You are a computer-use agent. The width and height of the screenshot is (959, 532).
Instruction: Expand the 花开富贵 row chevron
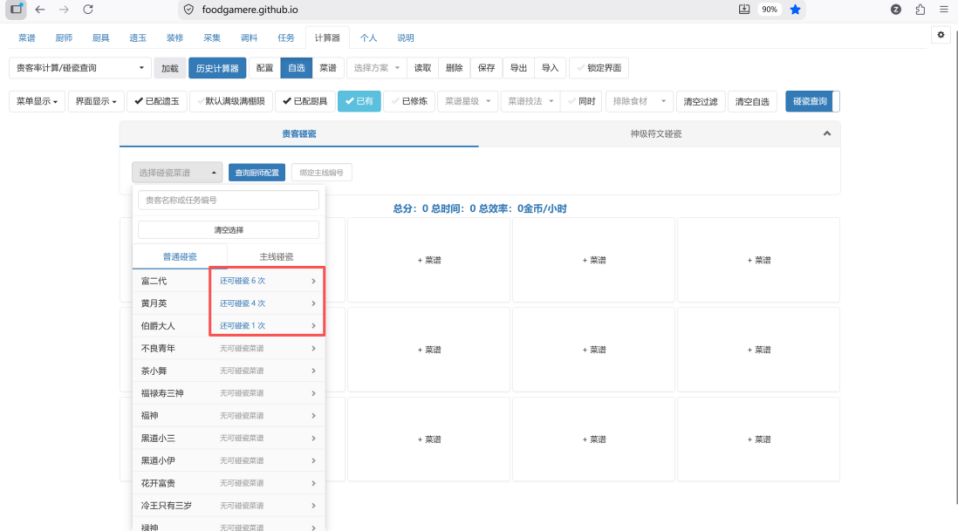(313, 483)
